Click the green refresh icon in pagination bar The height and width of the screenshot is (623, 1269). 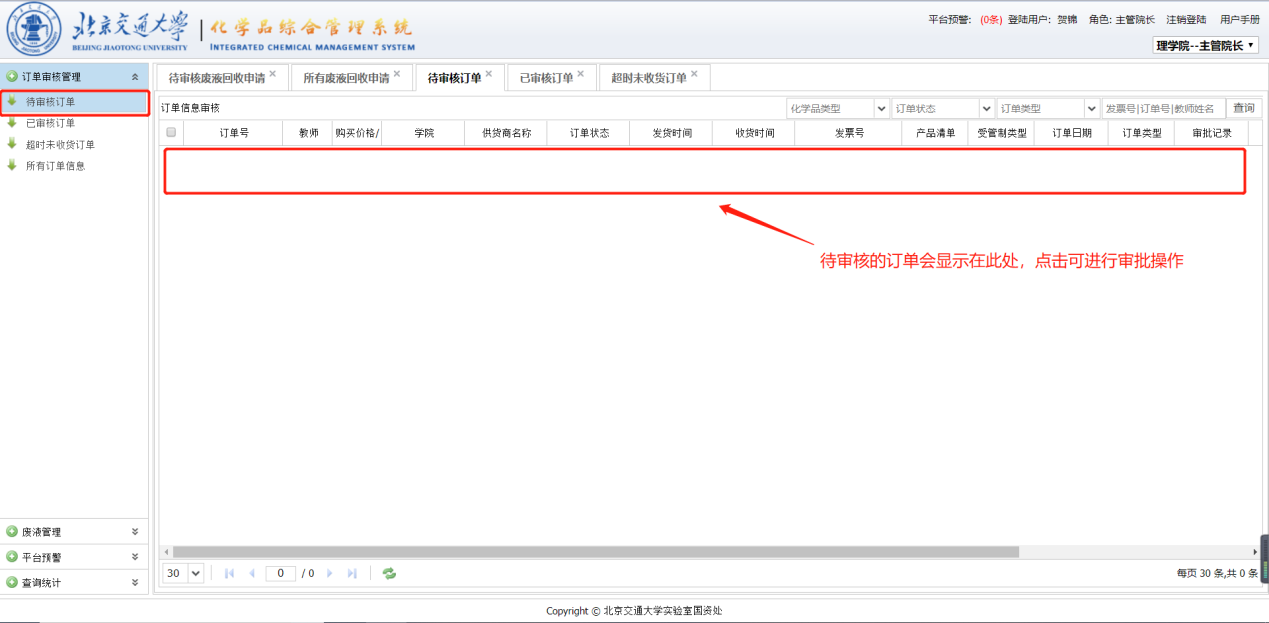[389, 573]
